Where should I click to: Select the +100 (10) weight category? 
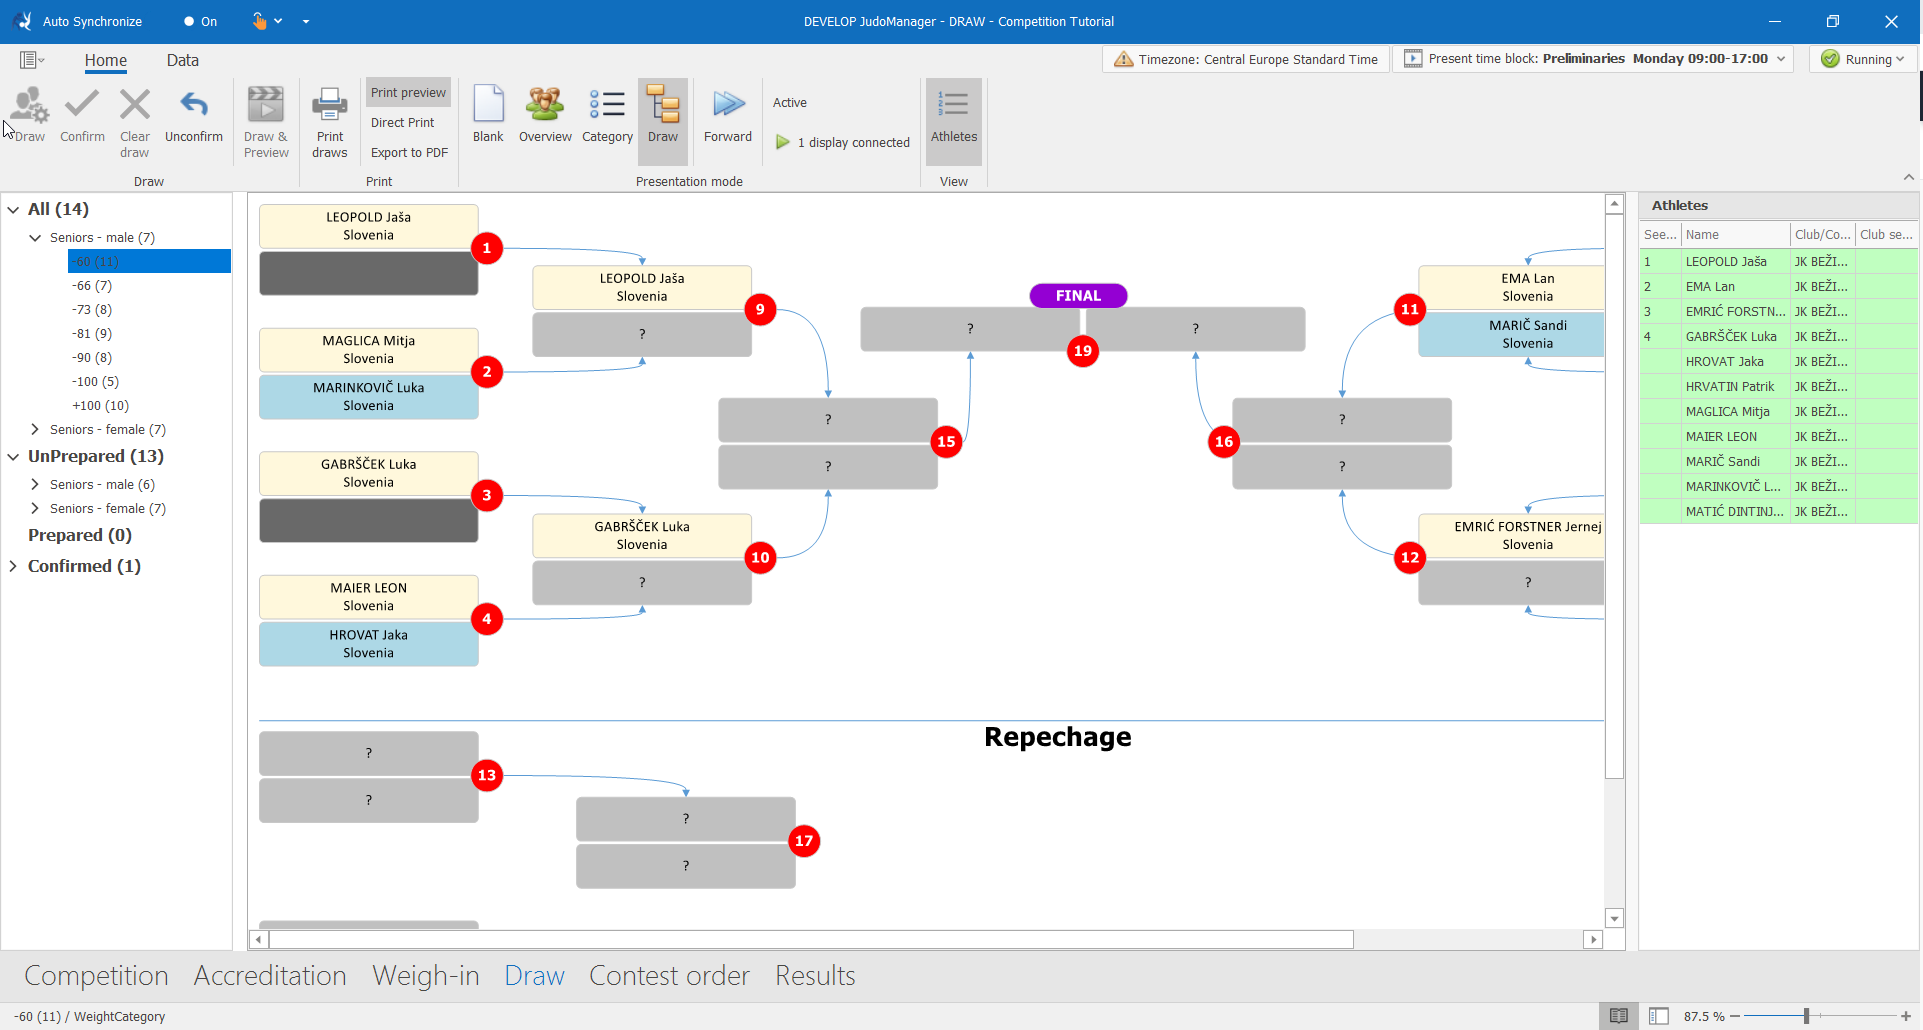[x=101, y=405]
